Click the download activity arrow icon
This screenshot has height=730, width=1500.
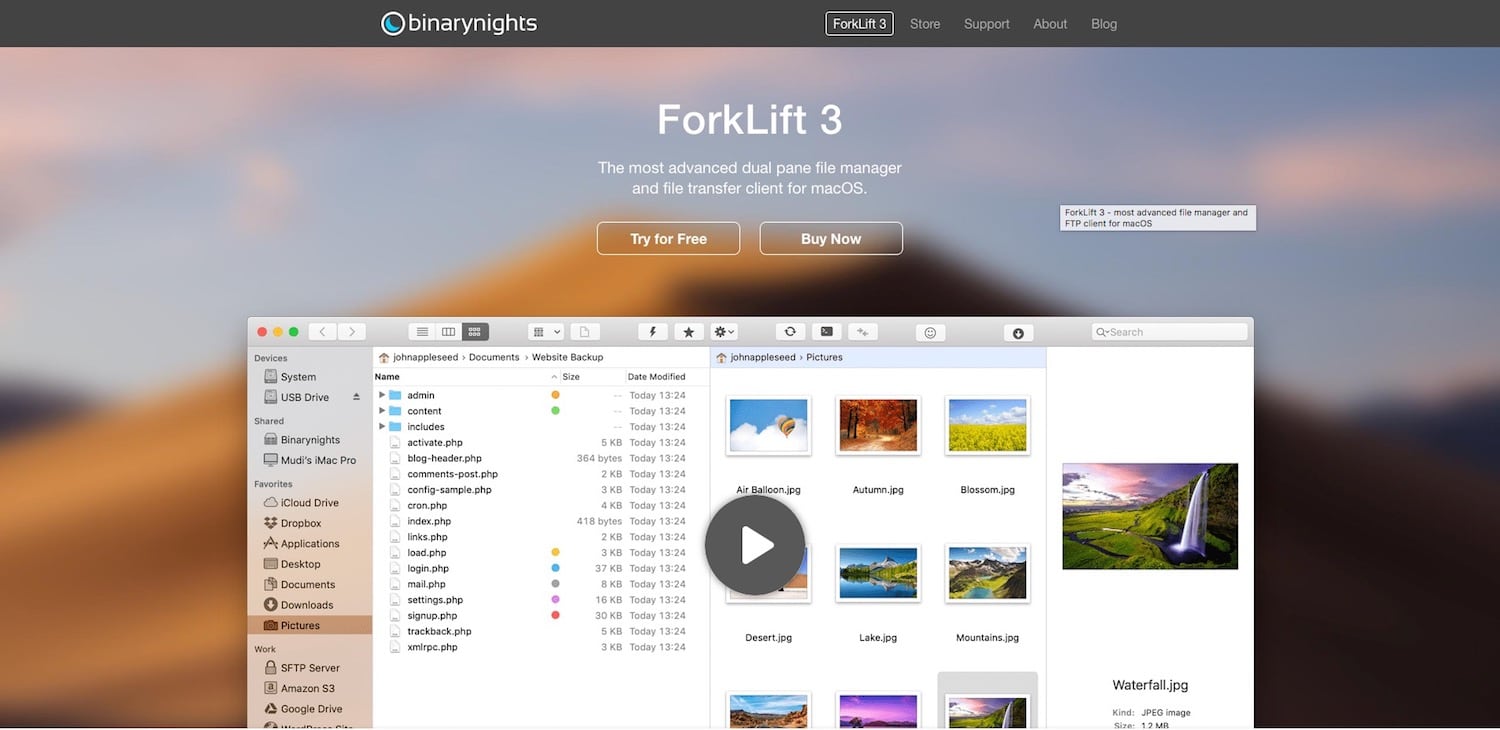pyautogui.click(x=1018, y=333)
